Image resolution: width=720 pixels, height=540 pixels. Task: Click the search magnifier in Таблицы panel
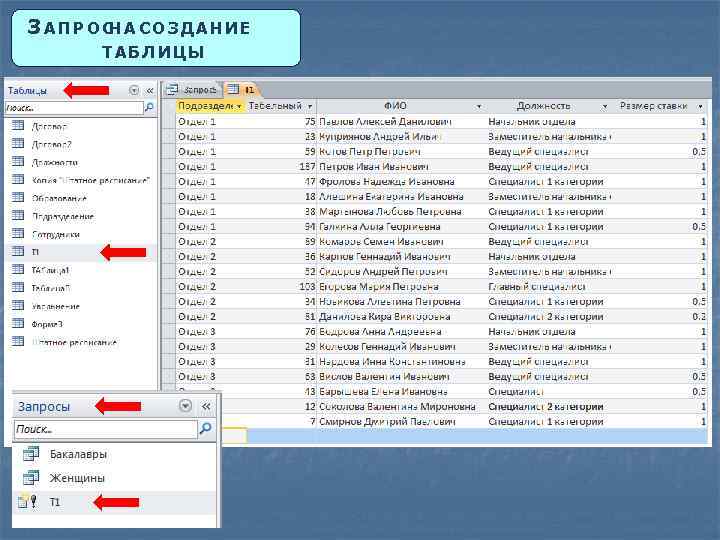149,107
